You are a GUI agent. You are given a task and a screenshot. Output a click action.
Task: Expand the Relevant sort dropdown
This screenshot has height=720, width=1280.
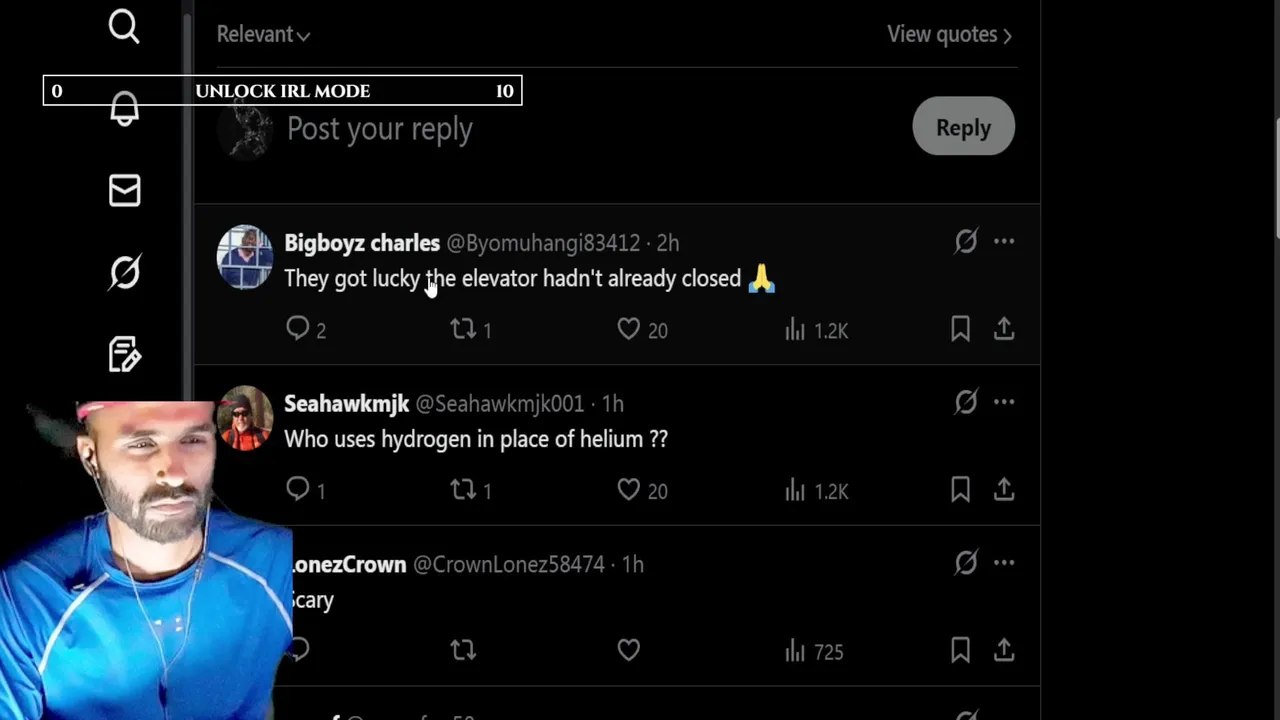[x=263, y=34]
